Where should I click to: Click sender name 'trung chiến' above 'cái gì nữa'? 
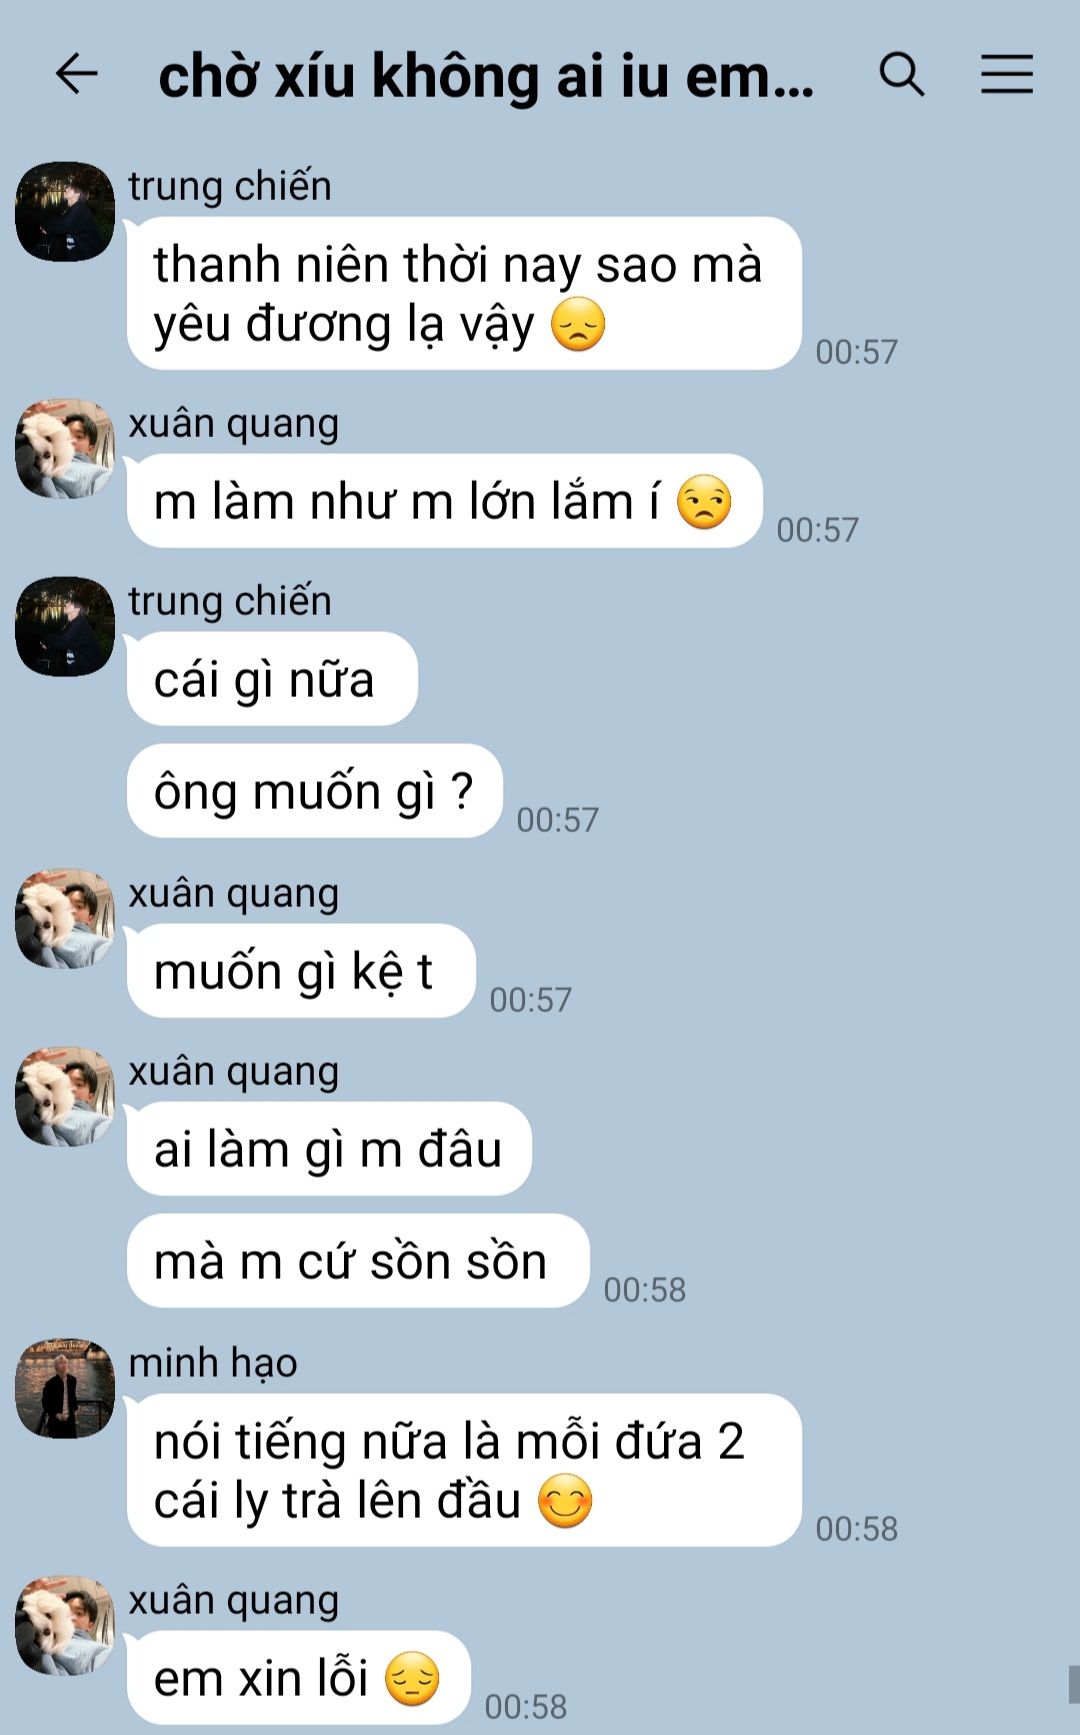[230, 601]
